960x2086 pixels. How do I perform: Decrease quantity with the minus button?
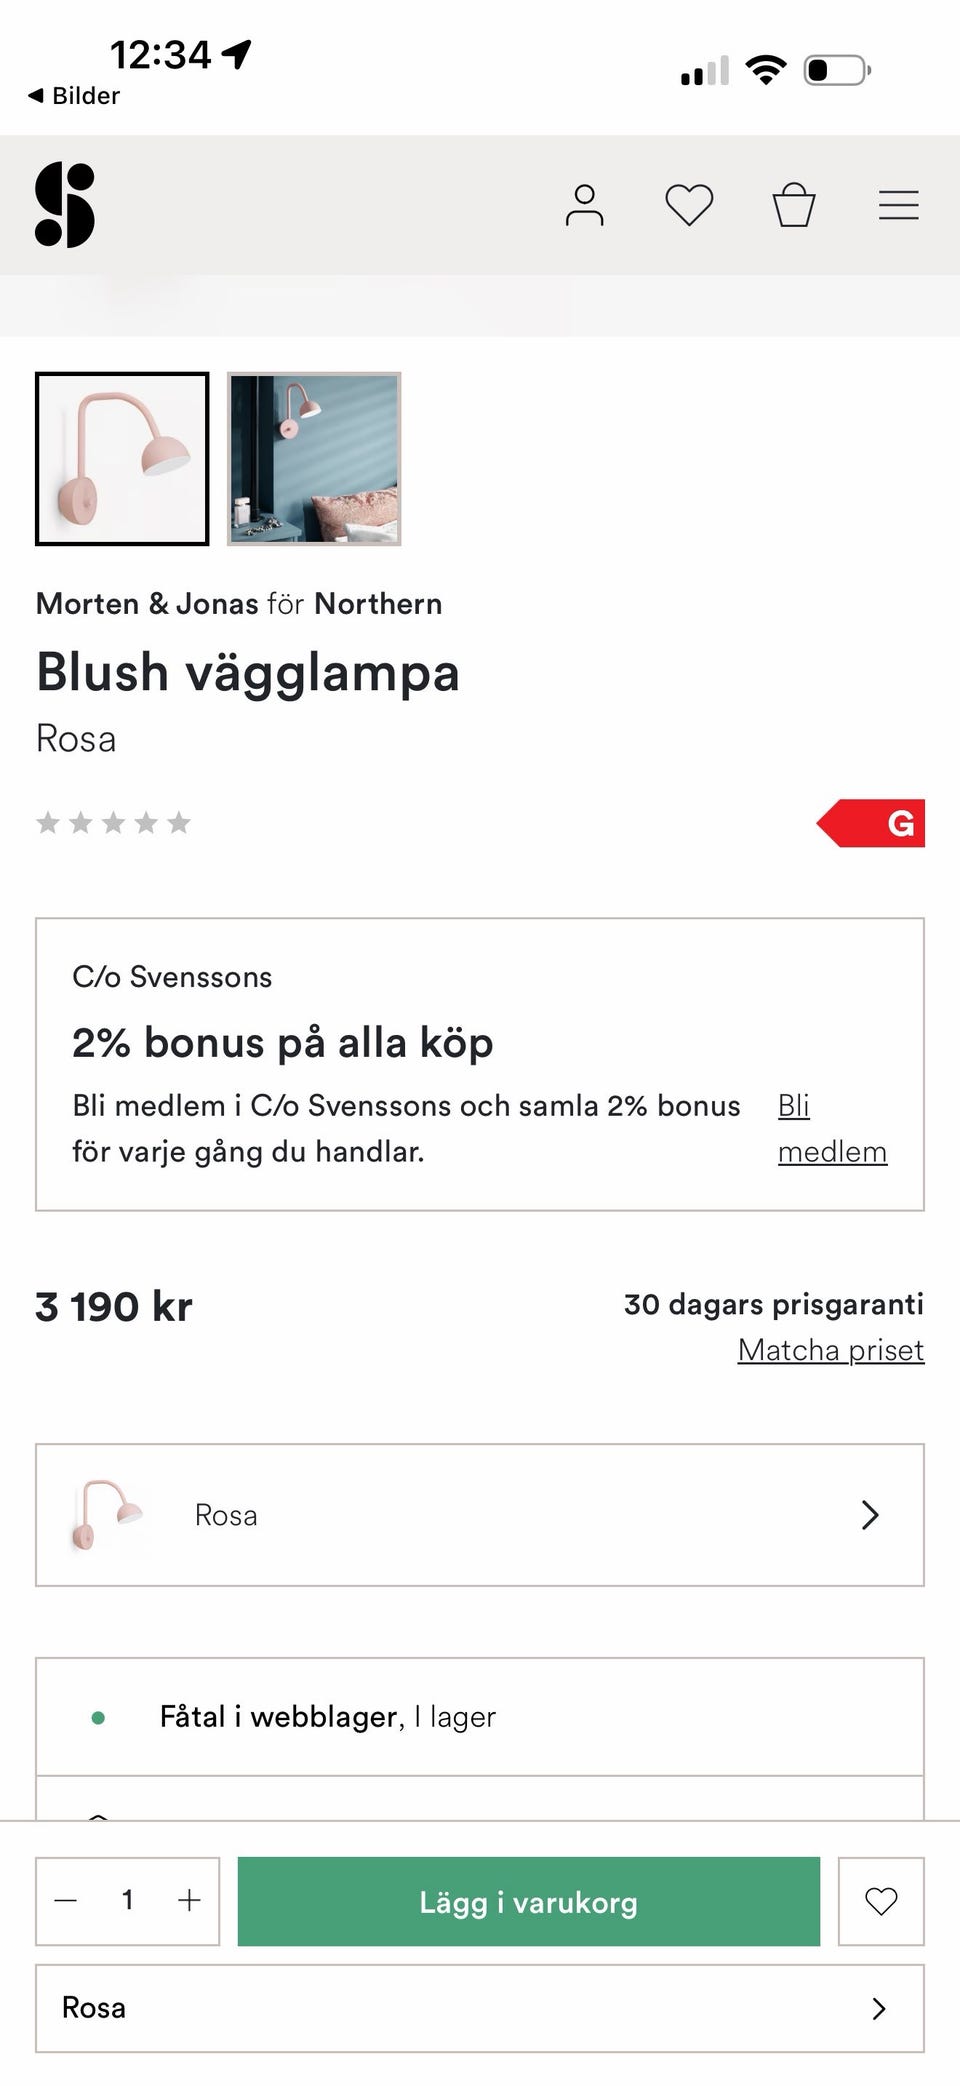click(66, 1900)
